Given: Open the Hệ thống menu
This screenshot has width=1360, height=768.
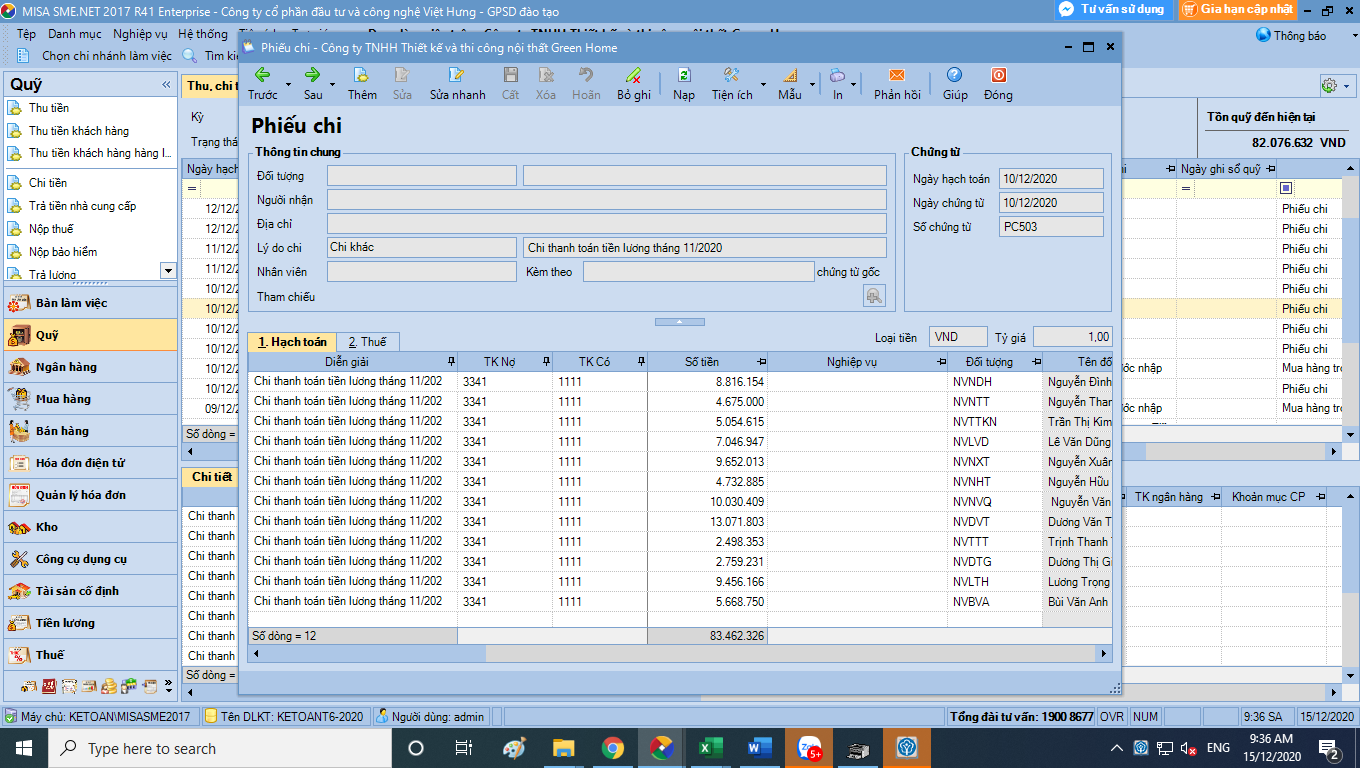Looking at the screenshot, I should click(203, 34).
